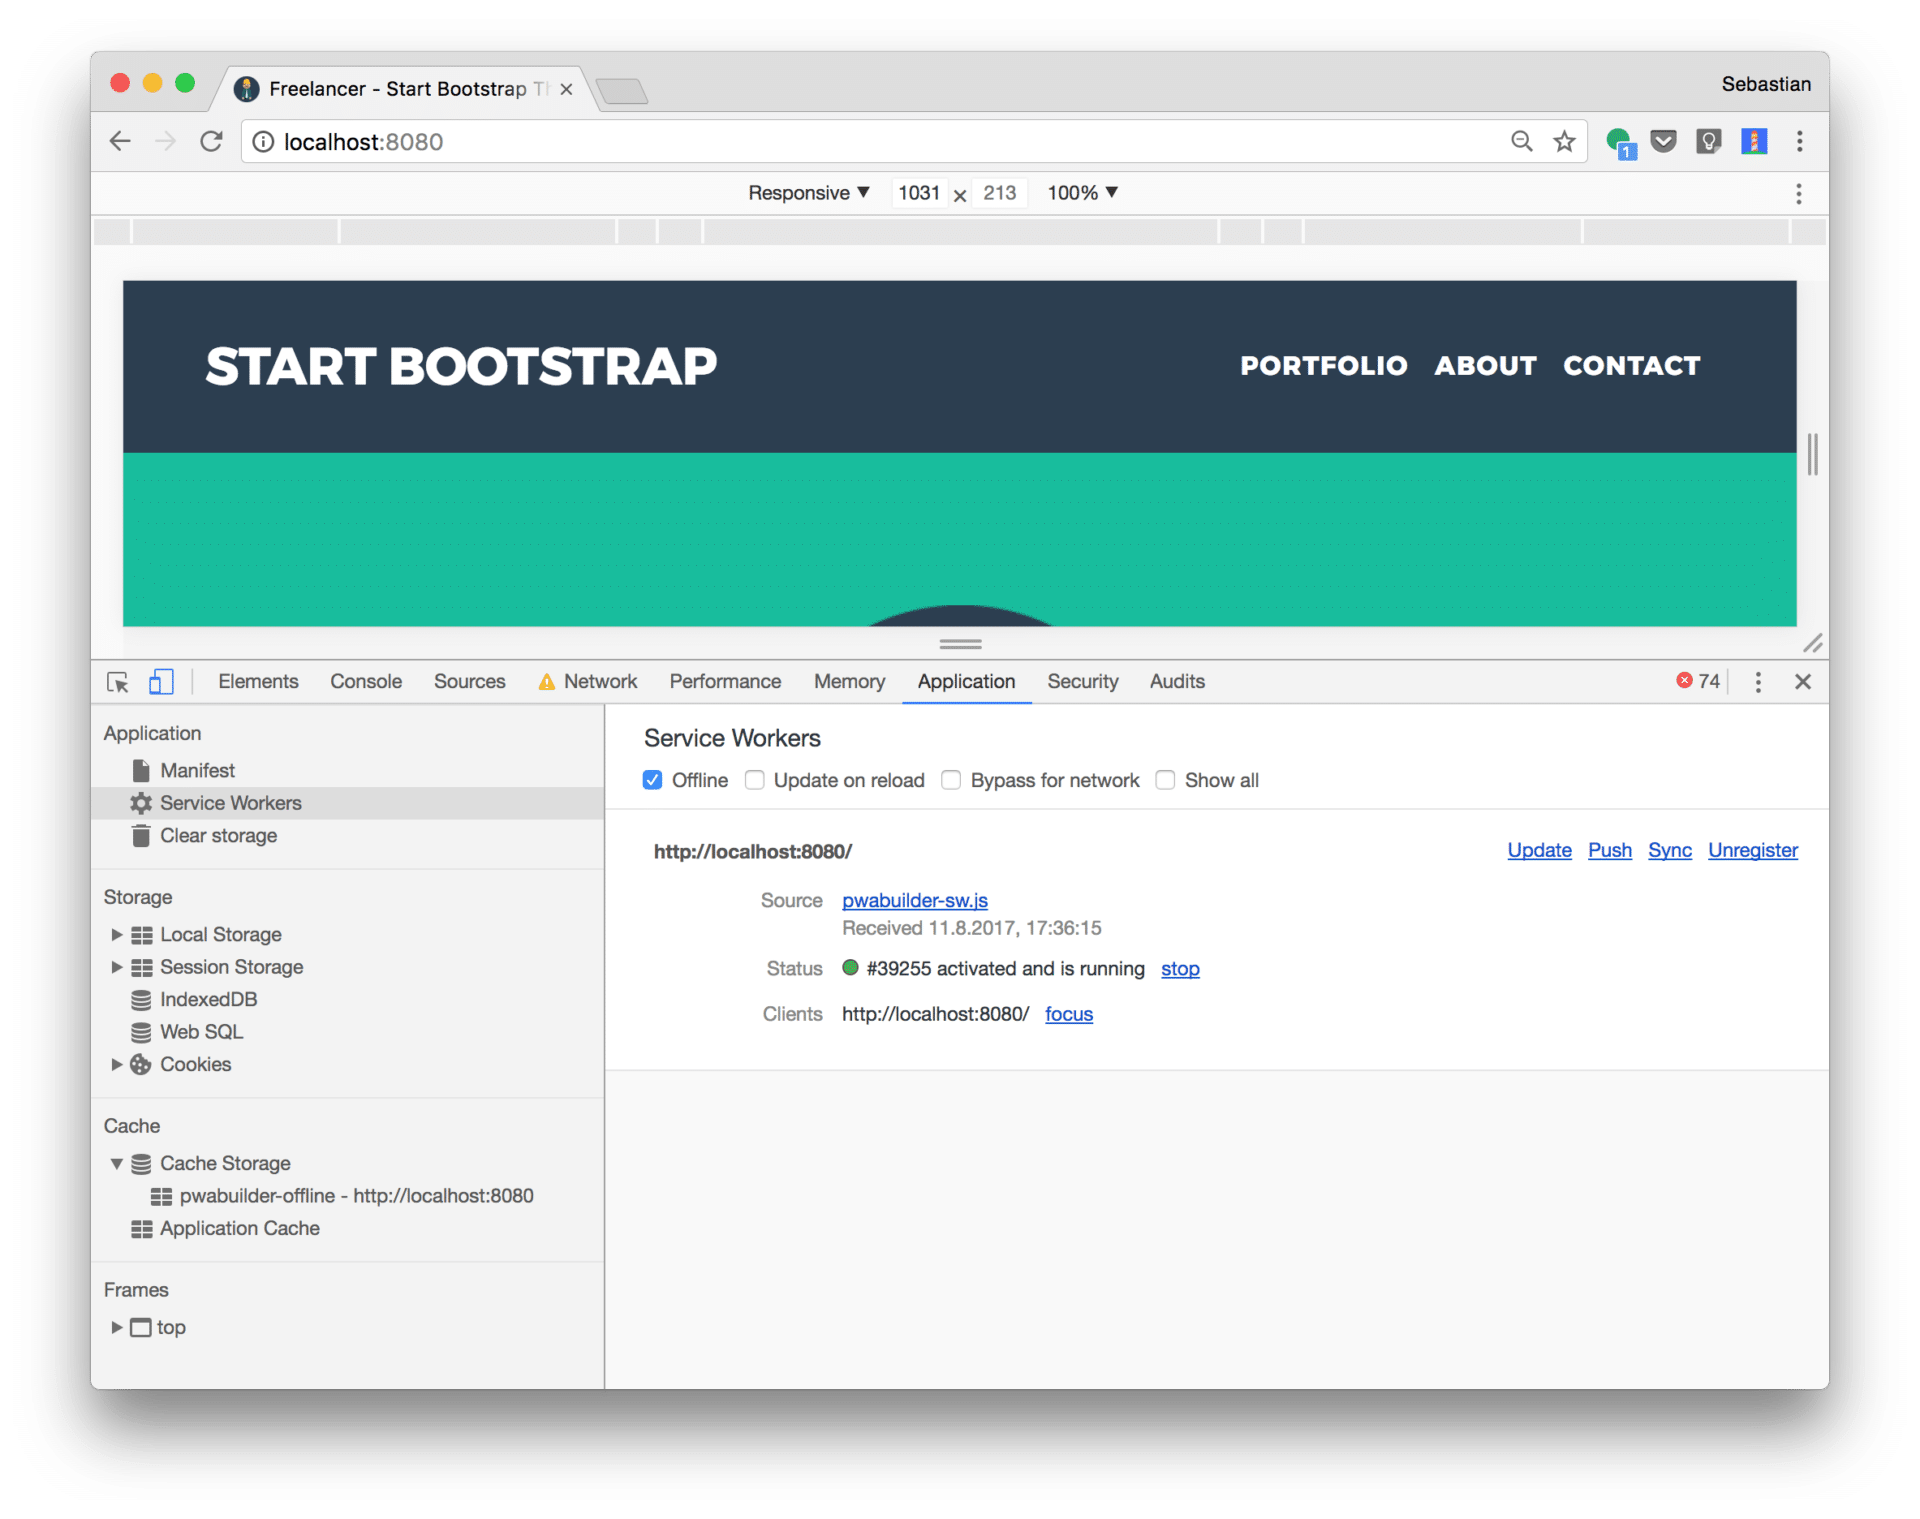Click the viewport width field showing 1031
The width and height of the screenshot is (1920, 1519).
[x=918, y=193]
